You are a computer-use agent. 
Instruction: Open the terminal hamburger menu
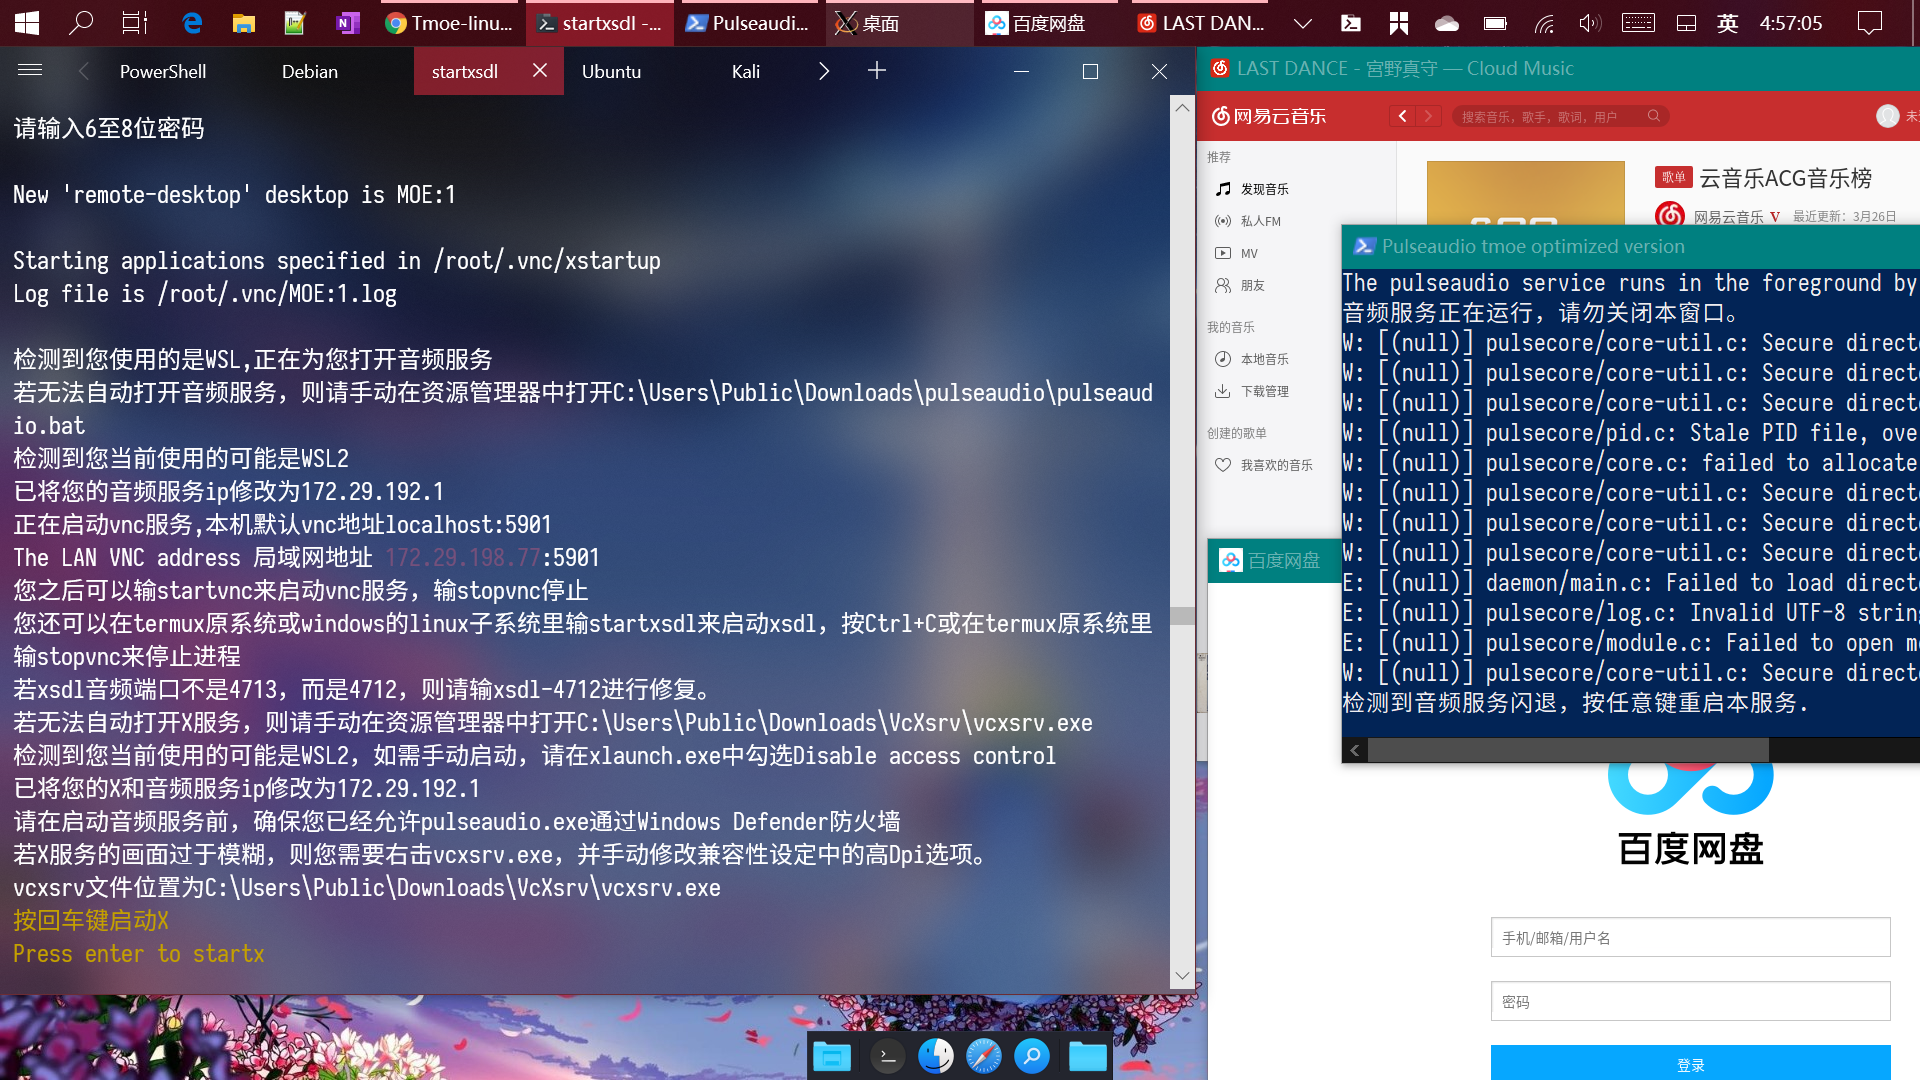pos(30,70)
